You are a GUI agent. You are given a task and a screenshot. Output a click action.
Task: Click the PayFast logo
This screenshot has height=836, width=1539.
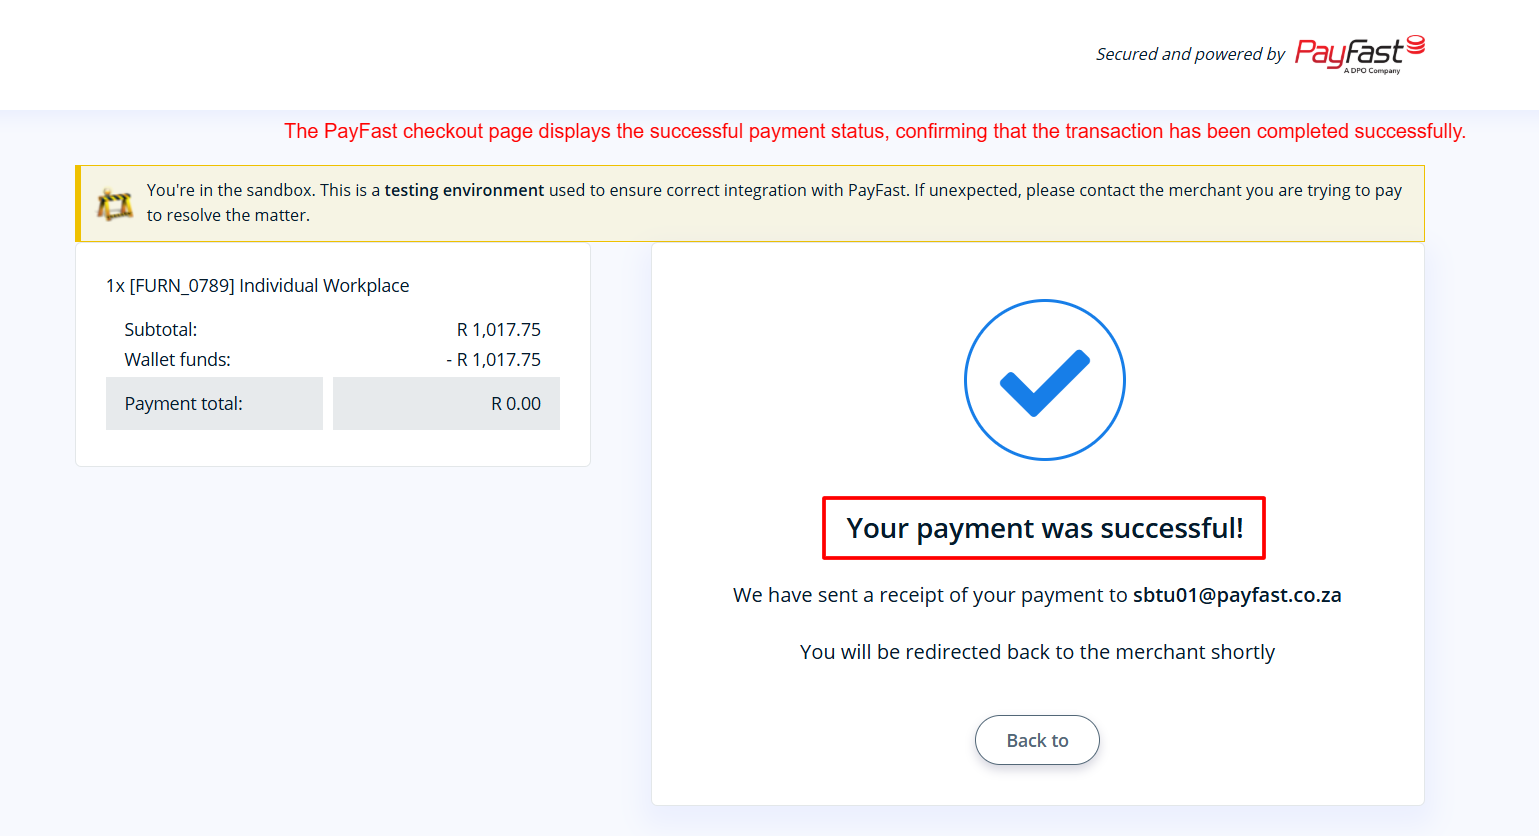1360,54
